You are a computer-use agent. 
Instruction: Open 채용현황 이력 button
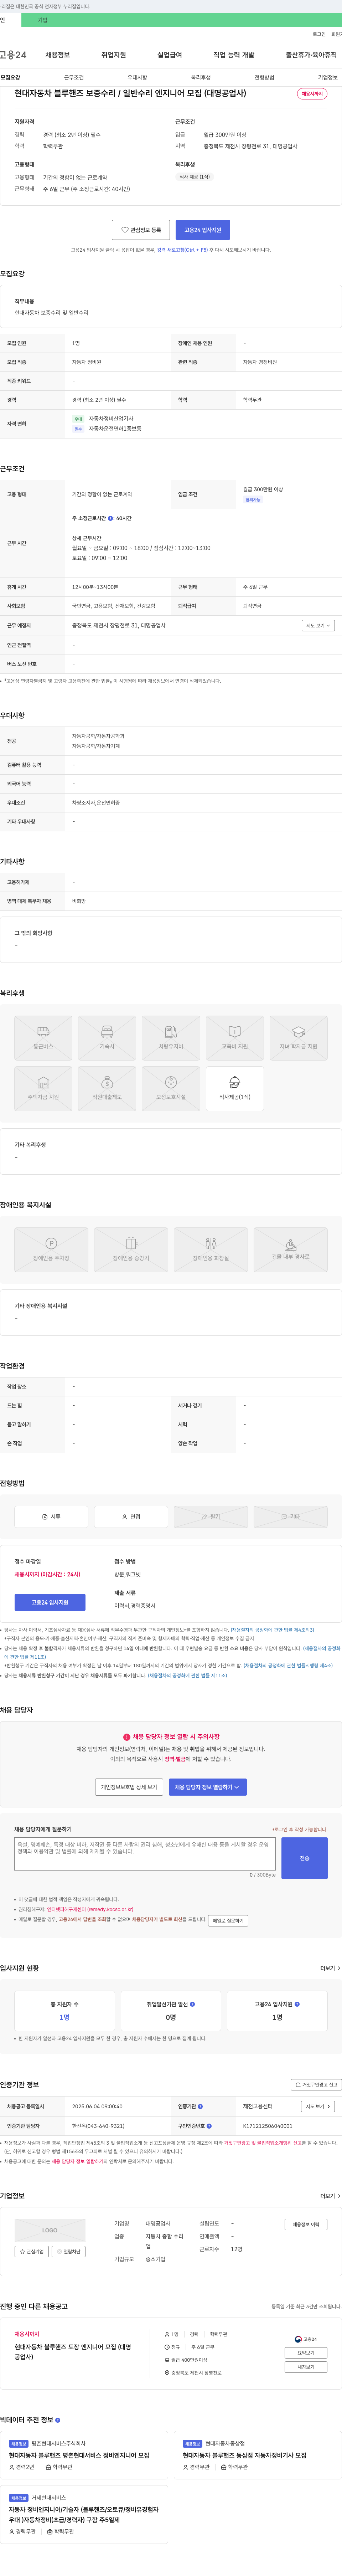point(306,2225)
